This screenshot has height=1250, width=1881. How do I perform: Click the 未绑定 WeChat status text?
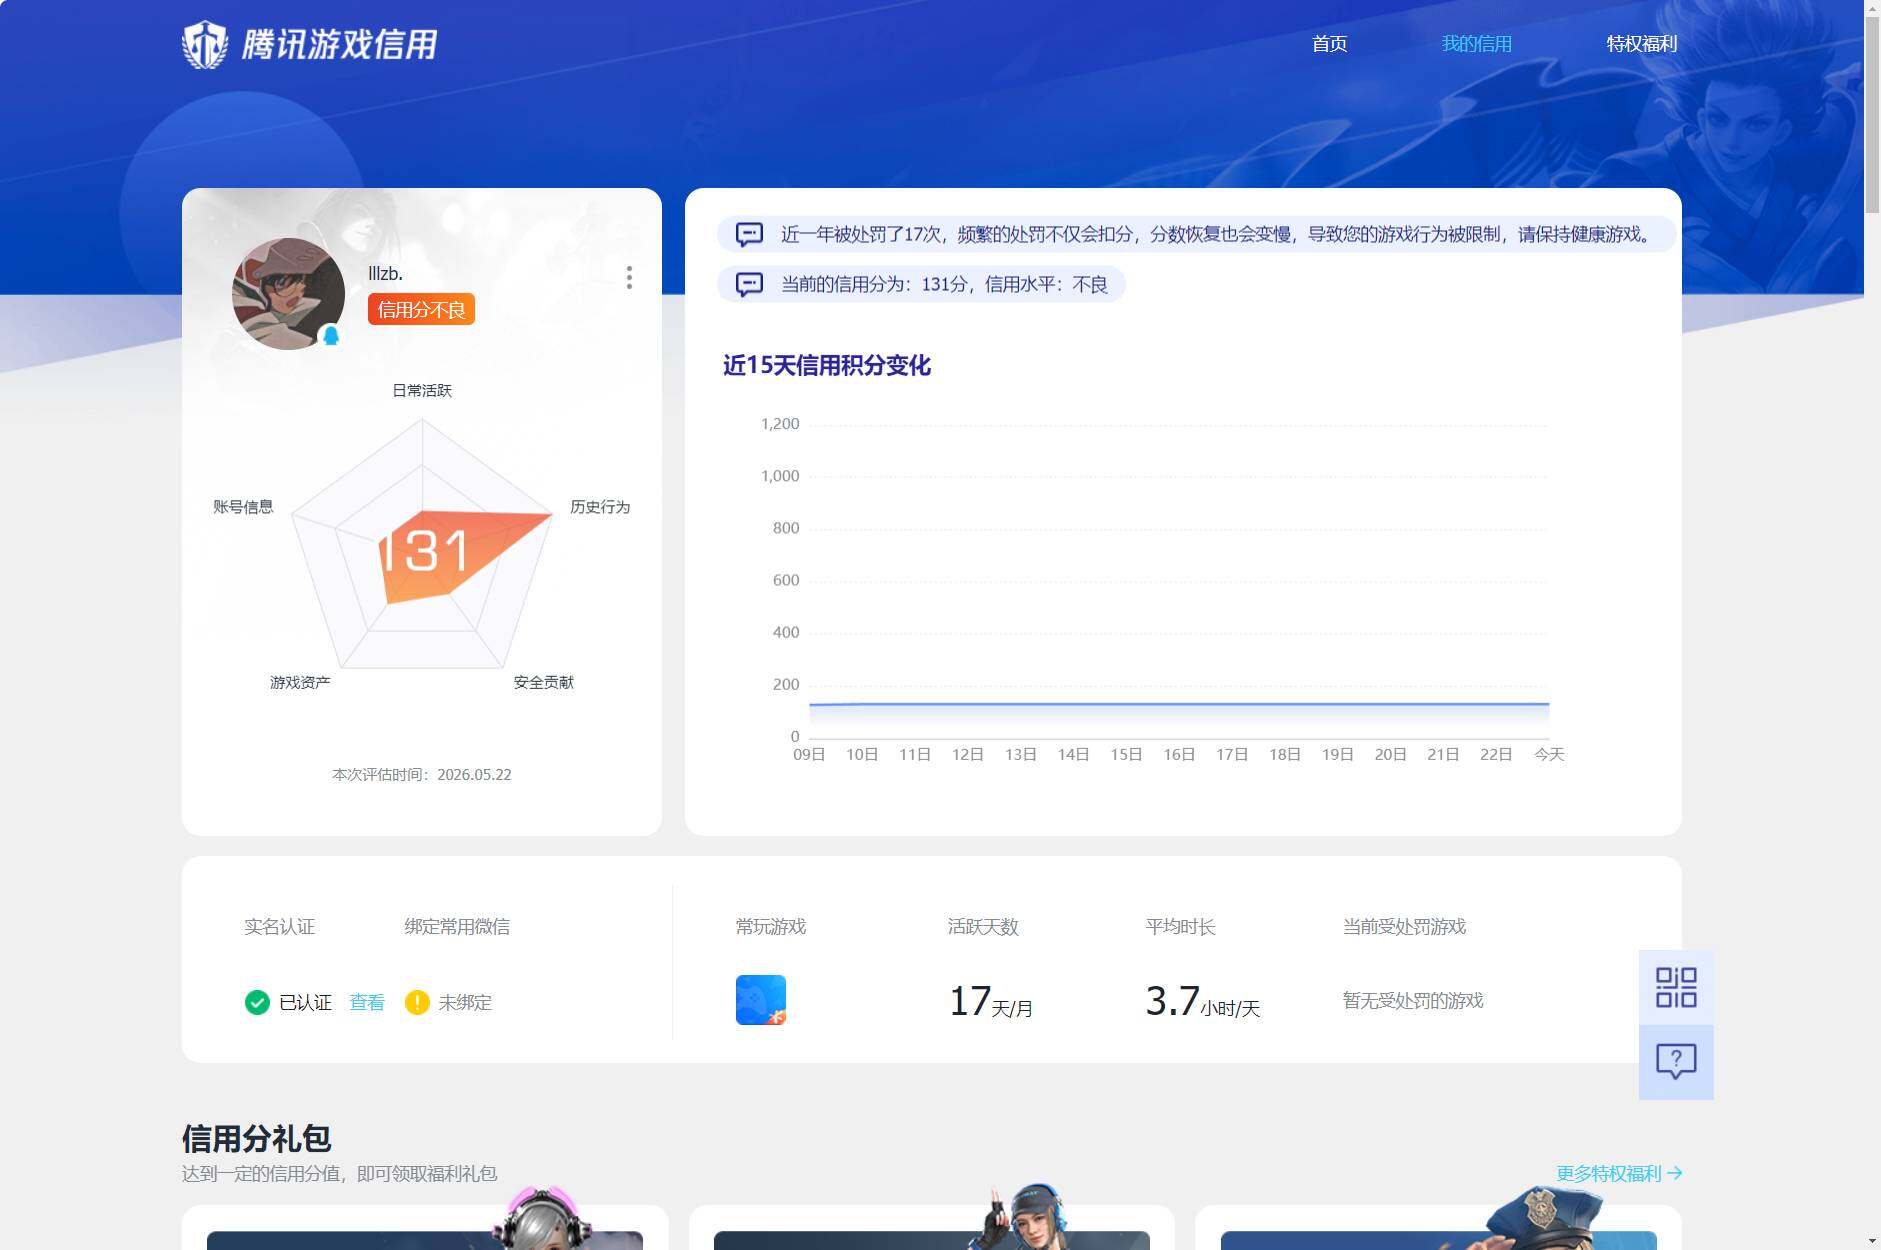coord(465,1002)
